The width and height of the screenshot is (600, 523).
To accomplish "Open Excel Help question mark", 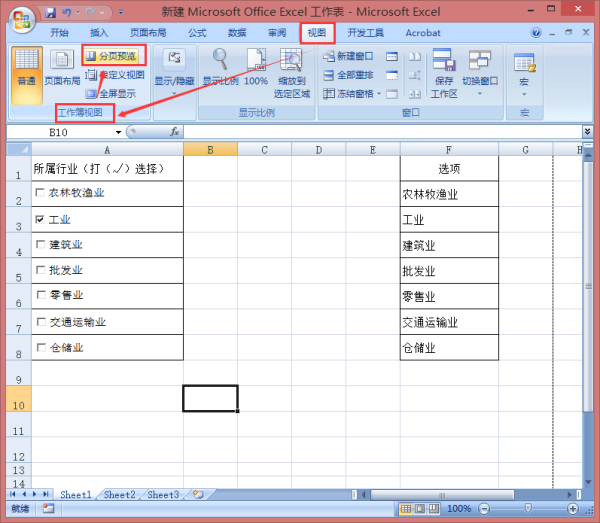I will [536, 33].
